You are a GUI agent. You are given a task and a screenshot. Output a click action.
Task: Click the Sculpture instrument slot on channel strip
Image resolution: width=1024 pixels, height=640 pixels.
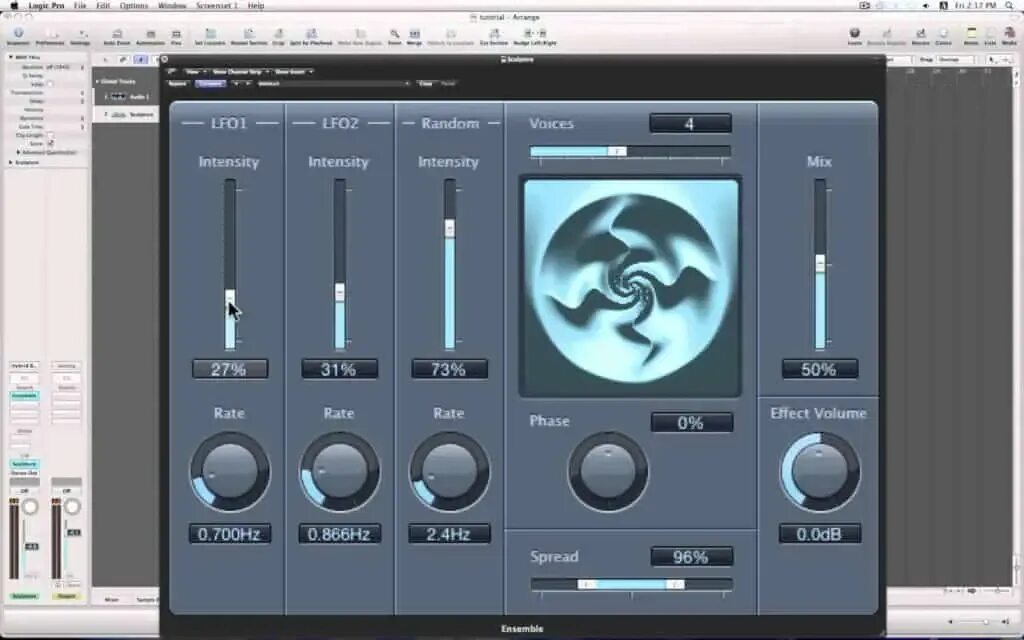24,464
